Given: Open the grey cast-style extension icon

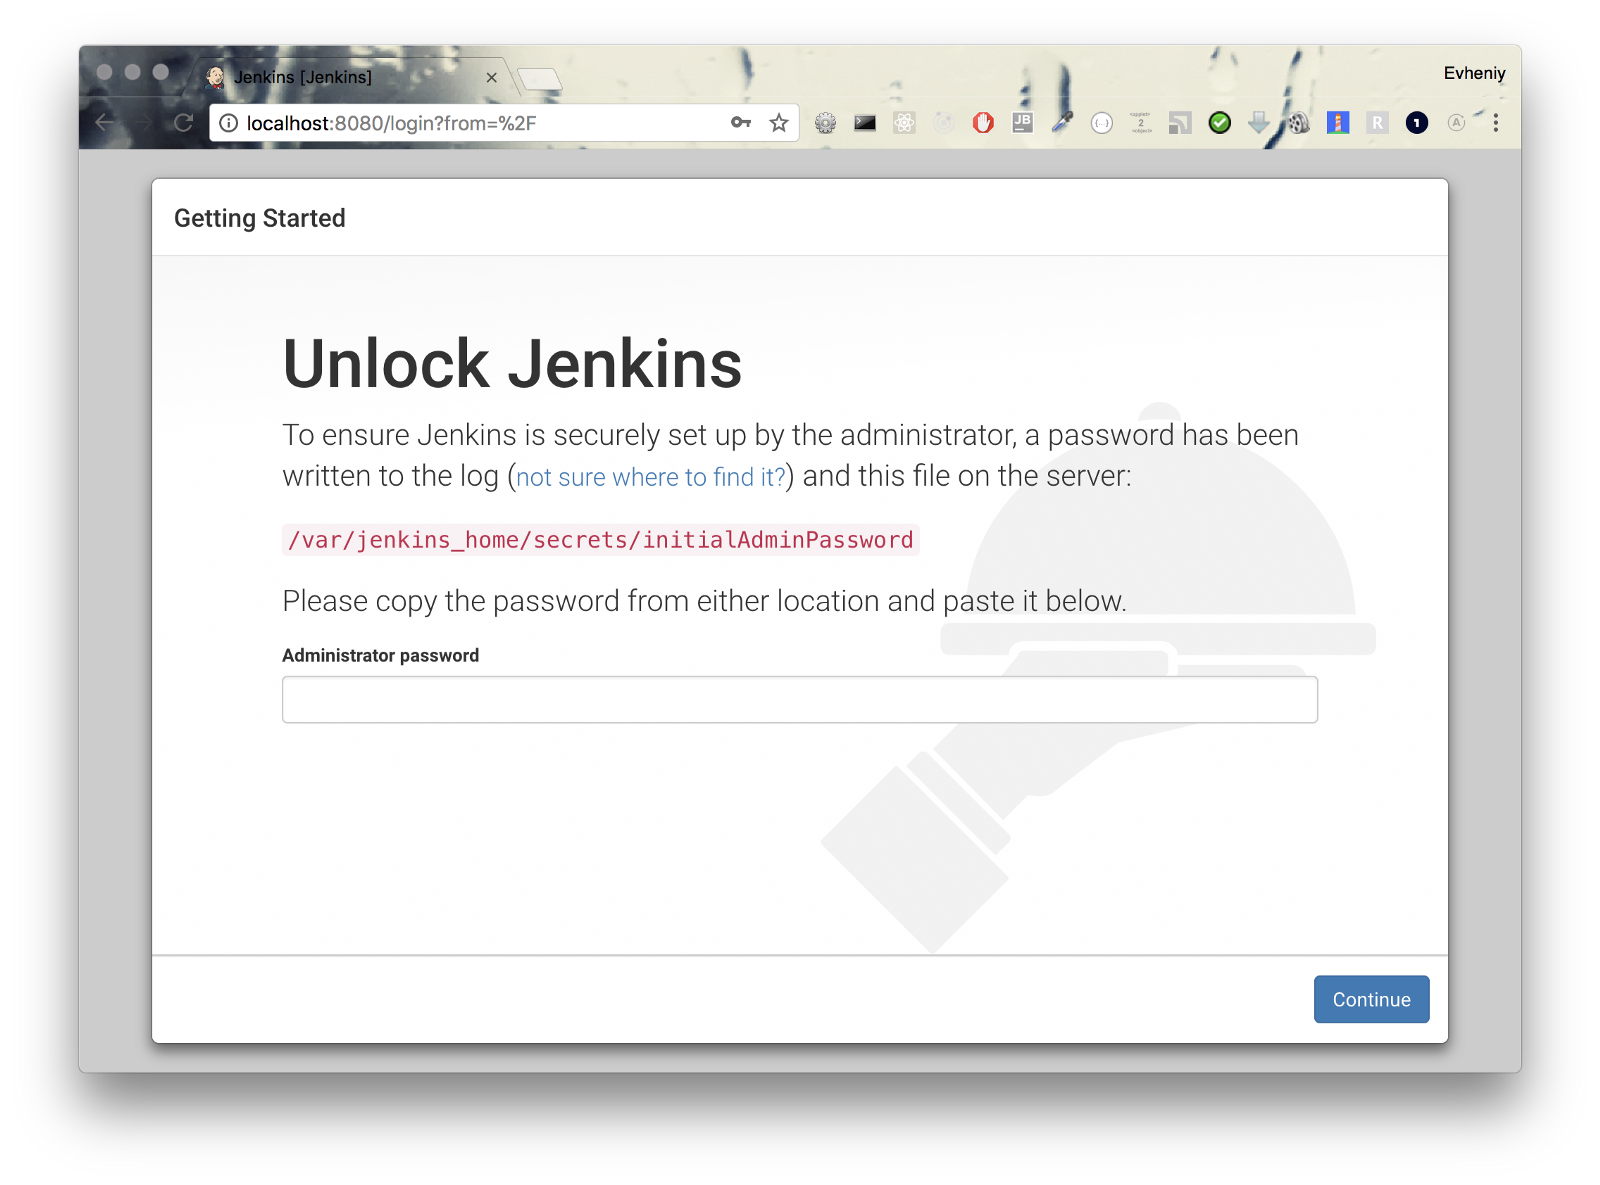Looking at the screenshot, I should pos(1180,123).
